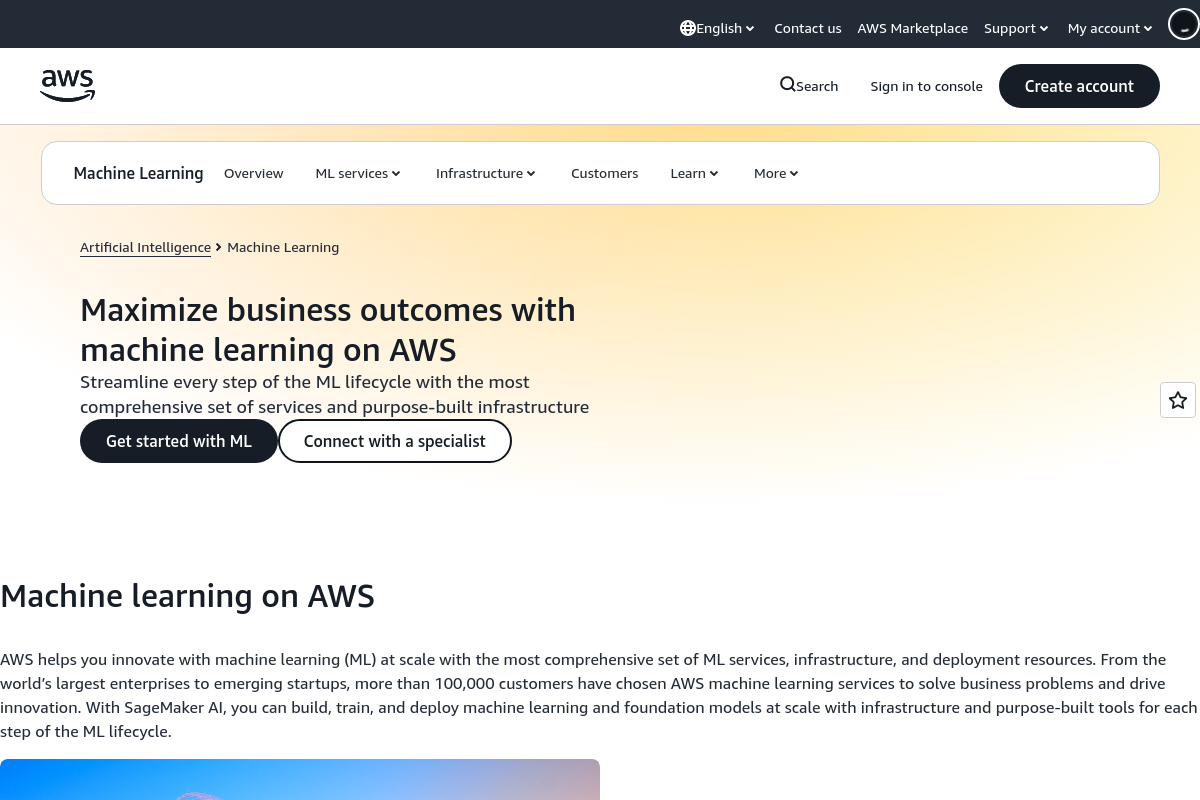Image resolution: width=1200 pixels, height=800 pixels.
Task: Open the profile avatar icon
Action: click(x=1184, y=25)
